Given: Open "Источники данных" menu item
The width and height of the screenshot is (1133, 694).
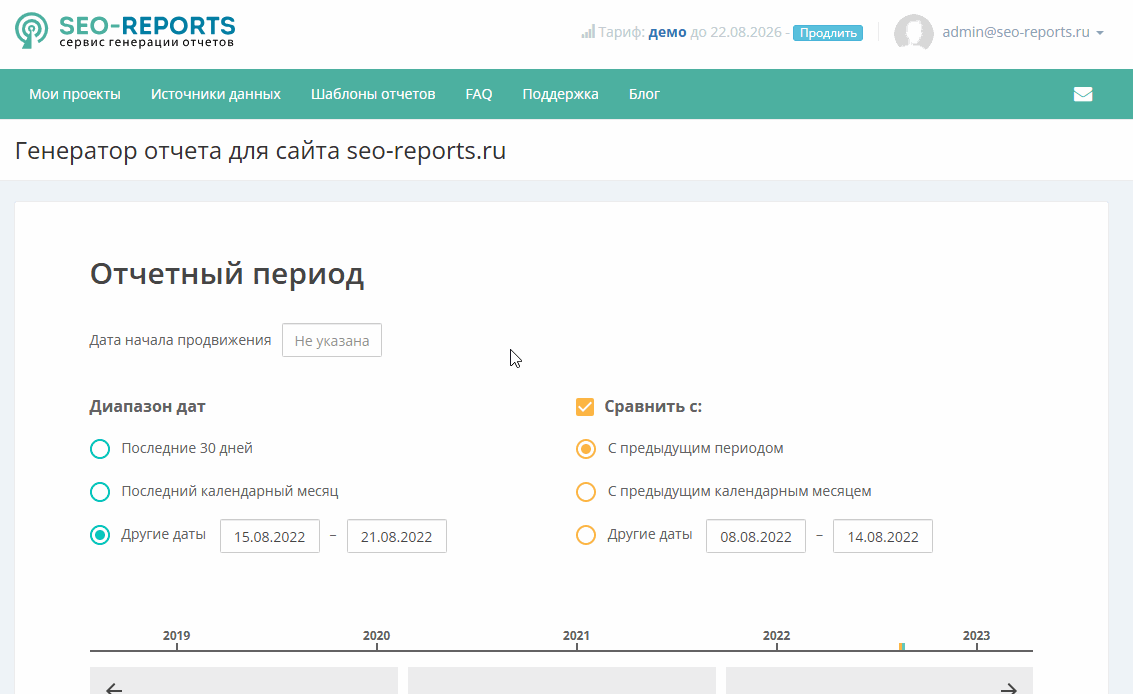Looking at the screenshot, I should point(215,94).
